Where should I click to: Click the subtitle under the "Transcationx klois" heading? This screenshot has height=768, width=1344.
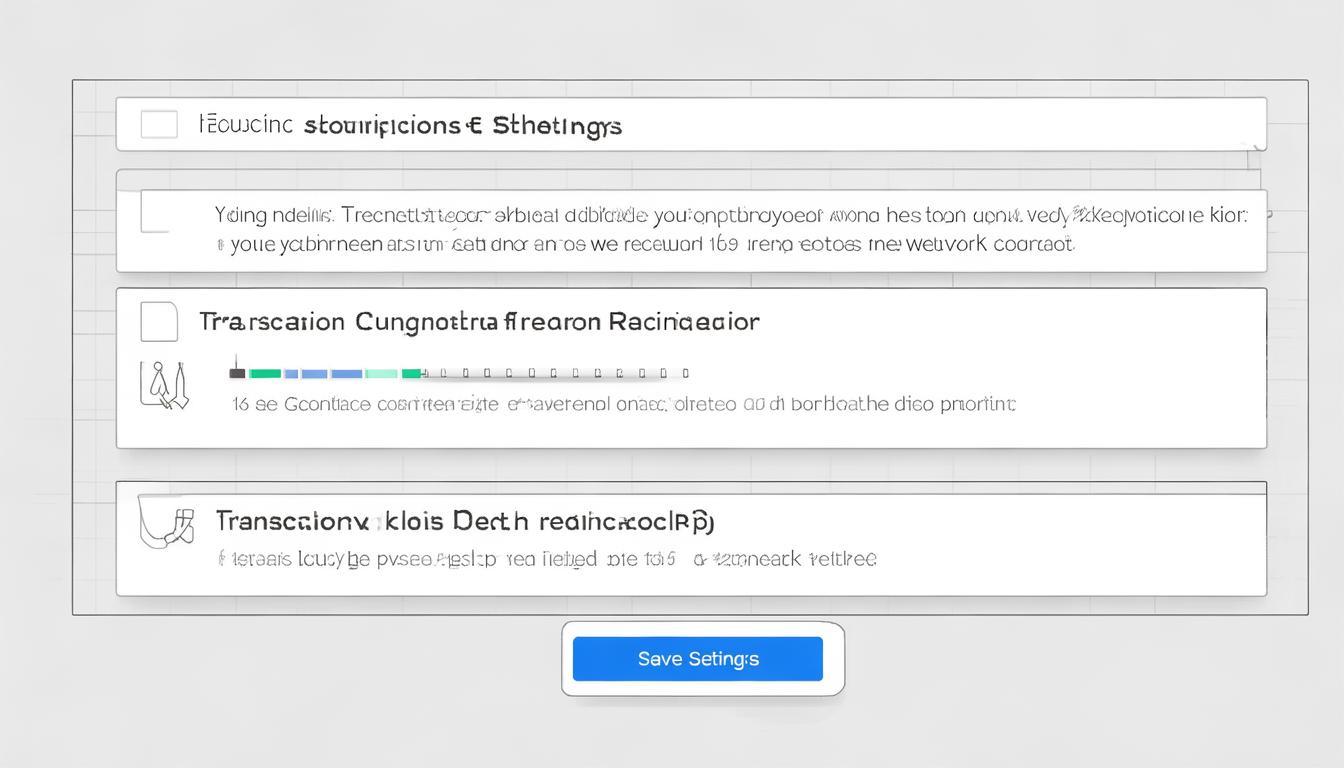point(547,559)
